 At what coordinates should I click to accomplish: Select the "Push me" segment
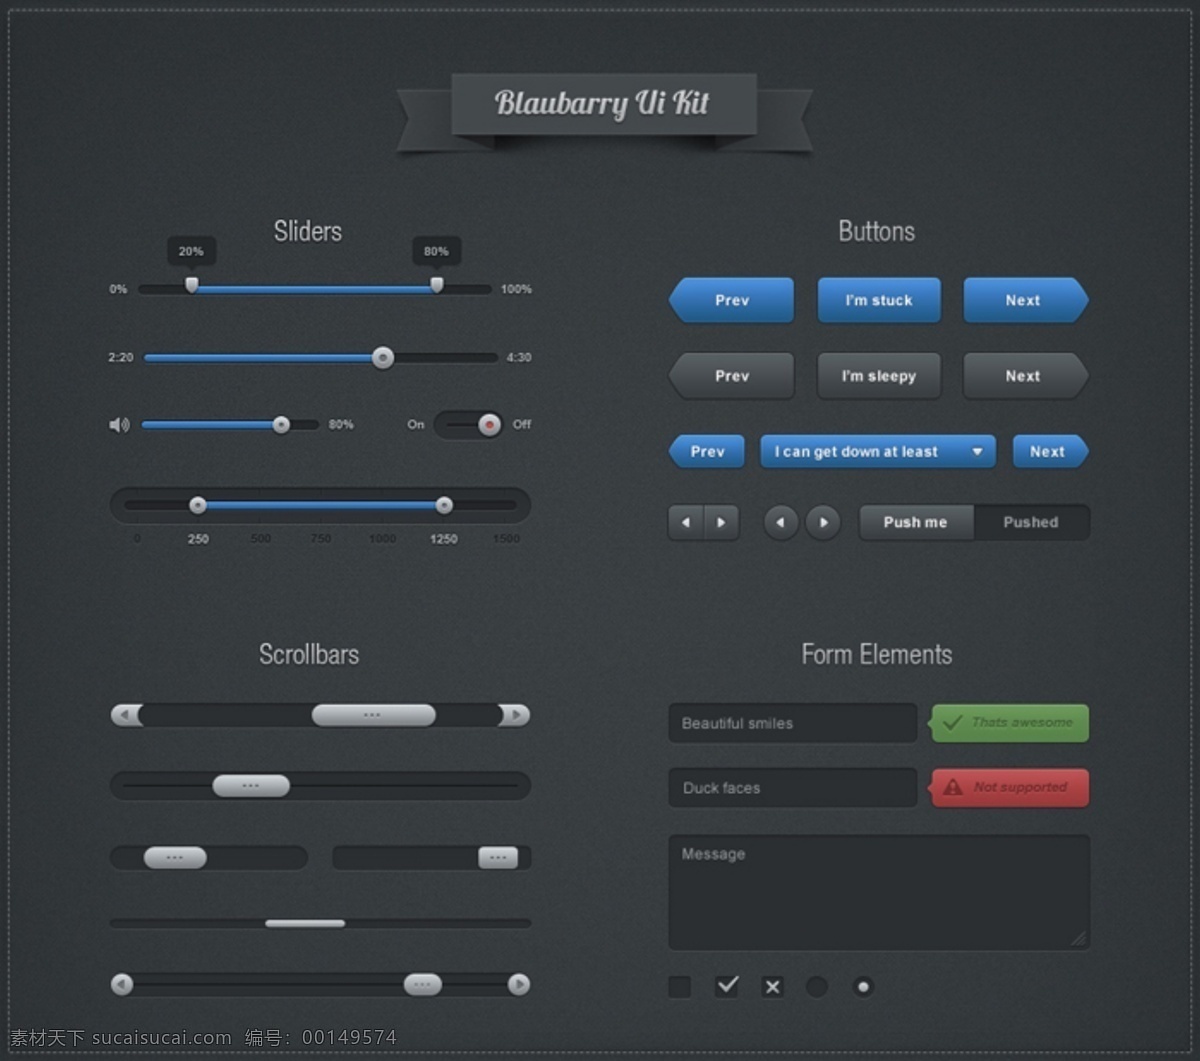pyautogui.click(x=916, y=522)
